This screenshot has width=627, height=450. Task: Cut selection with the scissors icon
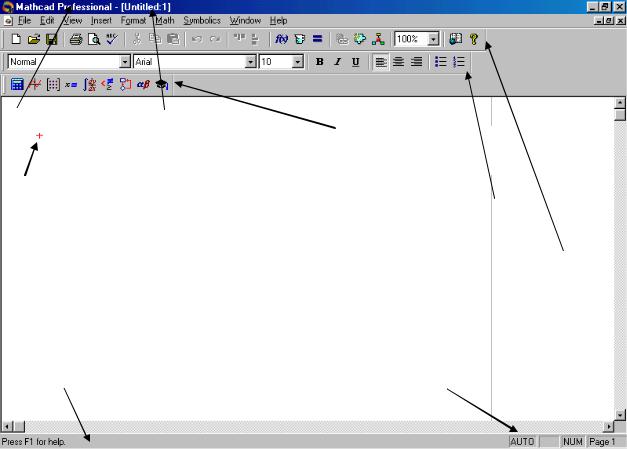point(137,39)
